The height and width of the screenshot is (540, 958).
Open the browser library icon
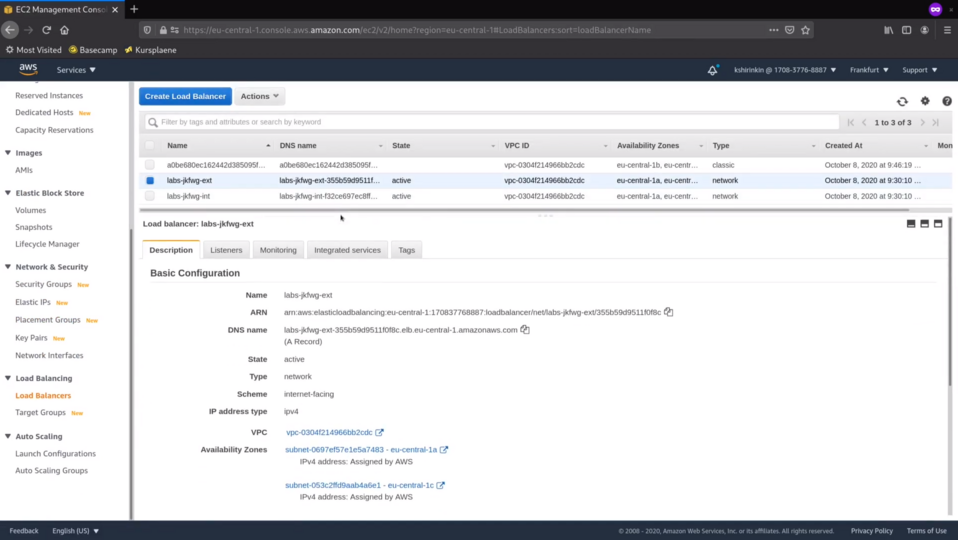coord(888,30)
